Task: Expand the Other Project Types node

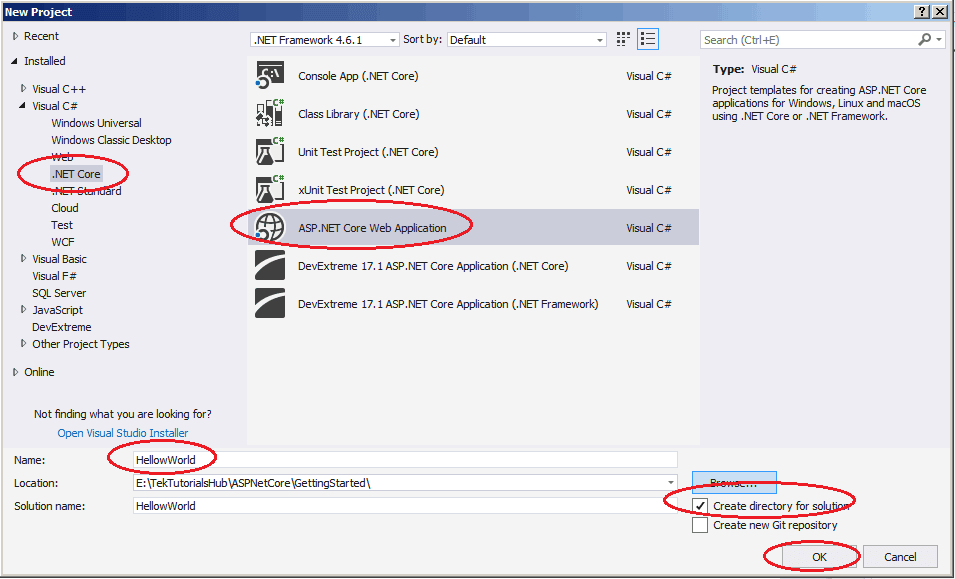Action: tap(24, 344)
